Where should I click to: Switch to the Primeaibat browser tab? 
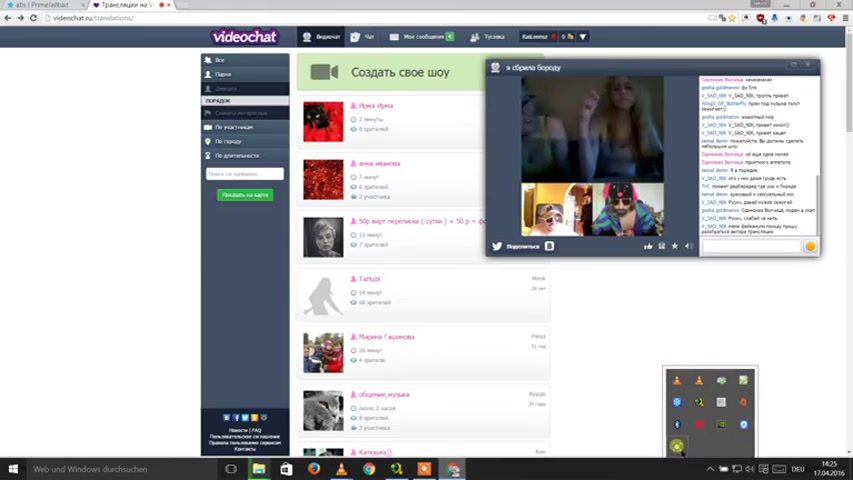[x=45, y=4]
